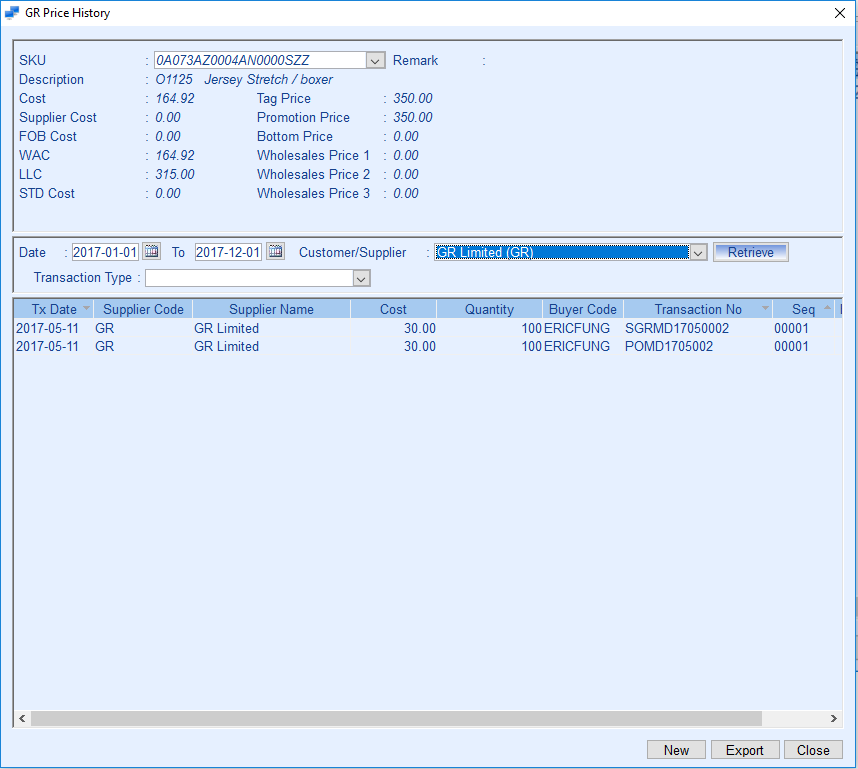Select the GR Limited (GR) supplier field

(x=562, y=252)
